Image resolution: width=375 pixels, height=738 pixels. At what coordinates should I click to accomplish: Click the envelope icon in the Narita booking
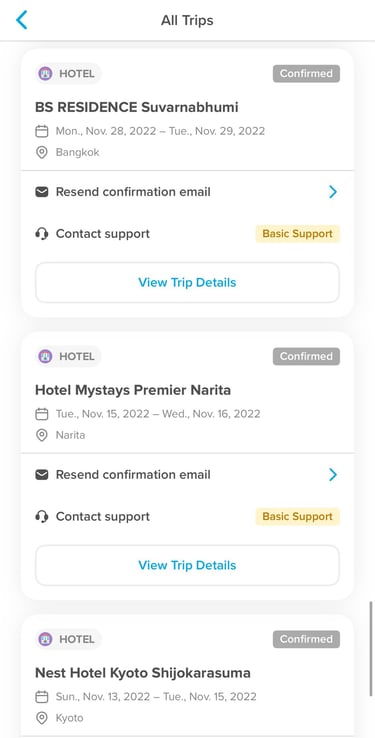42,475
